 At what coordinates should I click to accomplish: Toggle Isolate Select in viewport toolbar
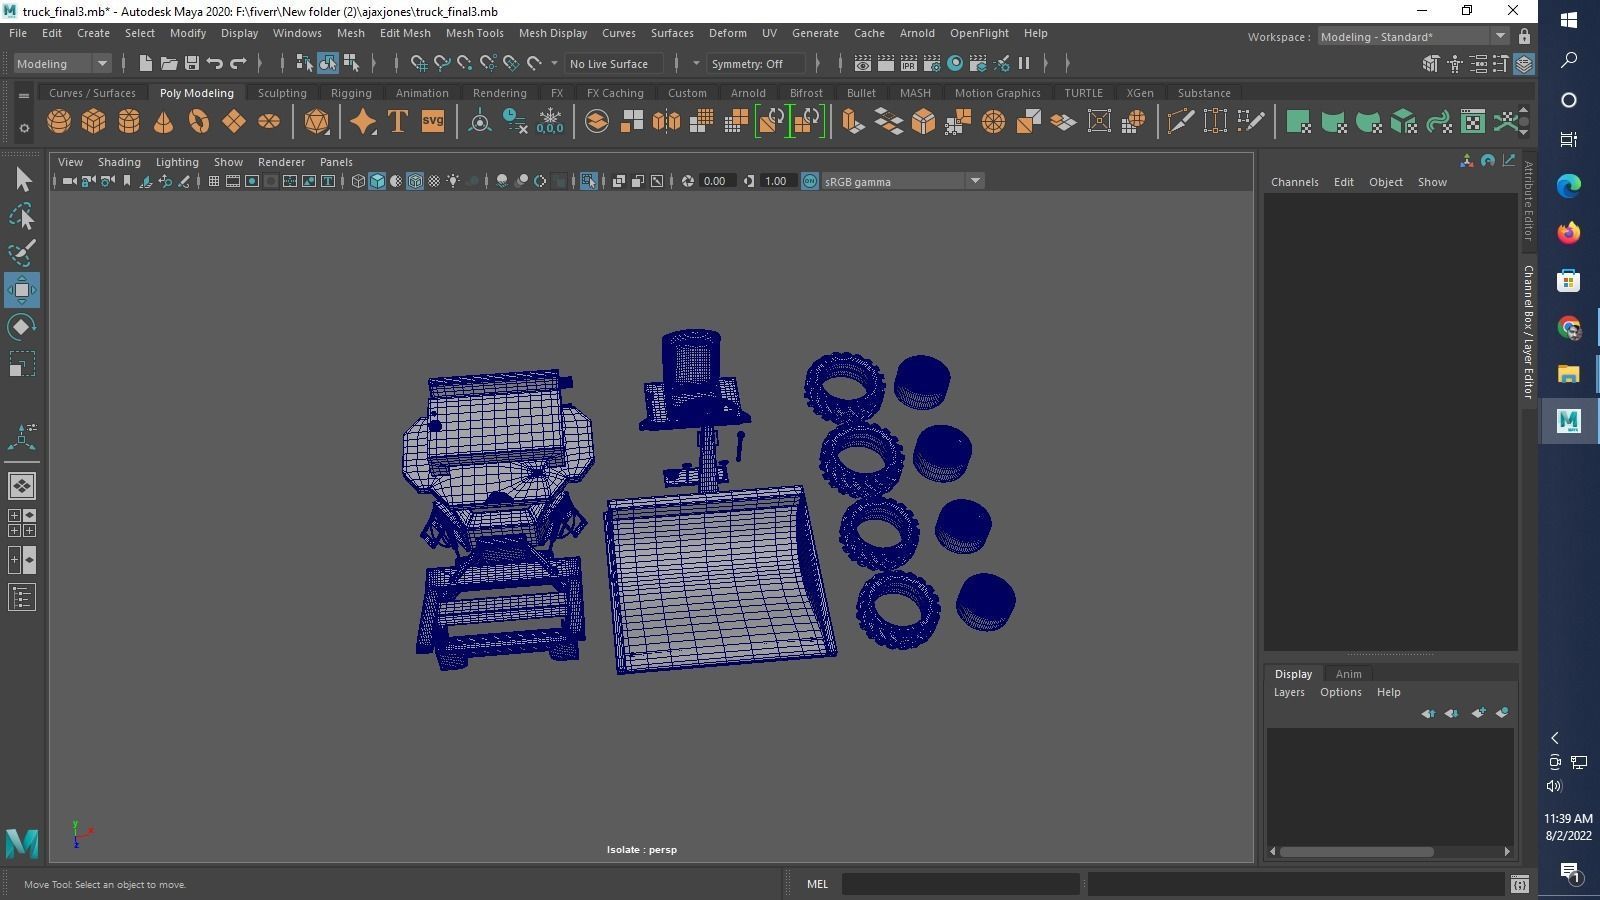coord(588,181)
